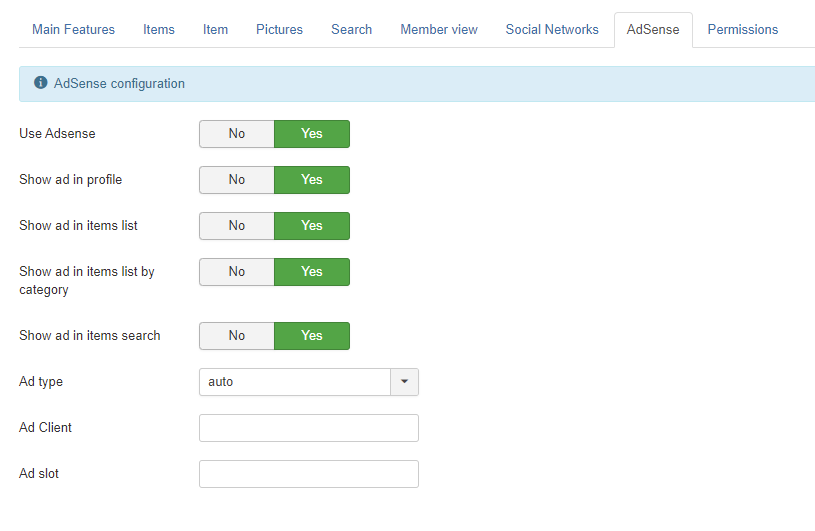The width and height of the screenshot is (815, 531).
Task: Click the 'Ad type' label
Action: click(41, 382)
